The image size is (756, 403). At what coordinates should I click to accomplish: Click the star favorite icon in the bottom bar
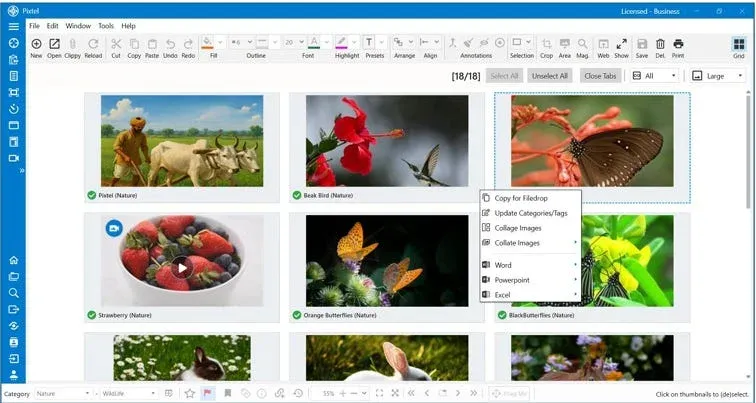click(x=189, y=393)
